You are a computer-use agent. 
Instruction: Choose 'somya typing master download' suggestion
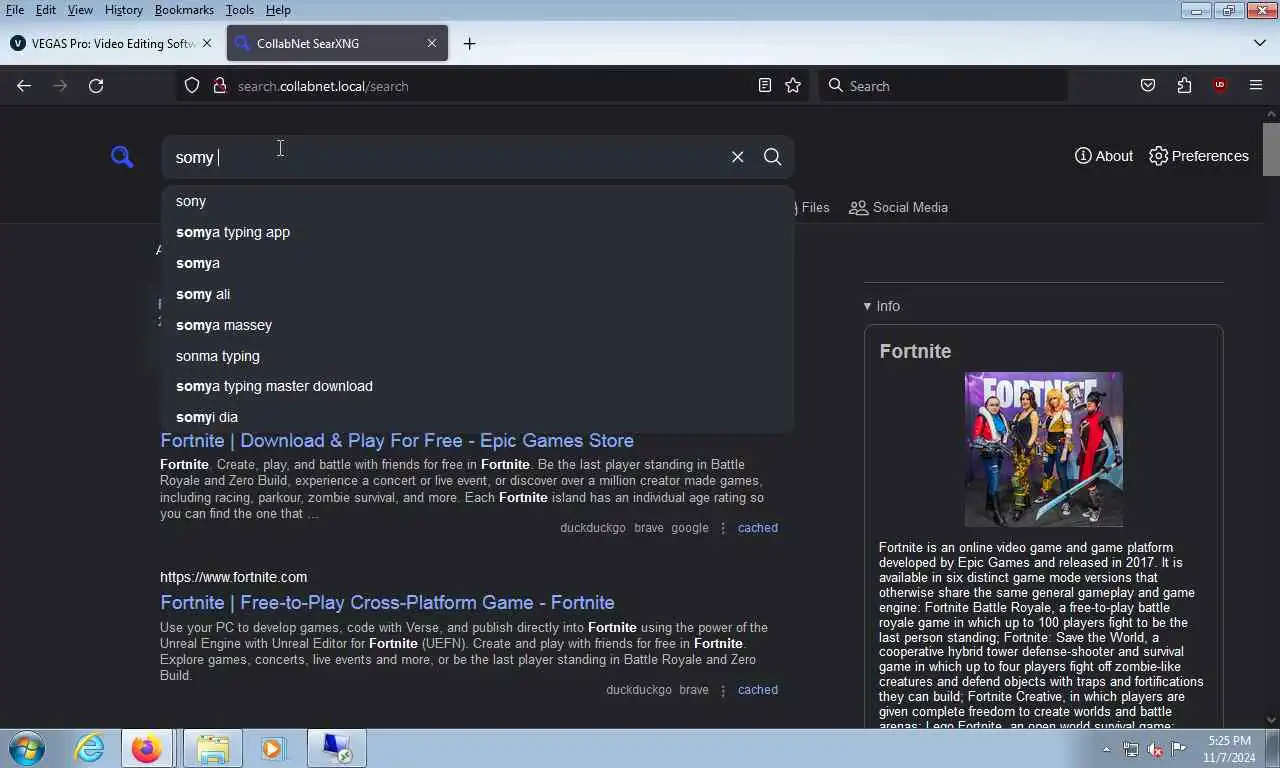pos(478,386)
